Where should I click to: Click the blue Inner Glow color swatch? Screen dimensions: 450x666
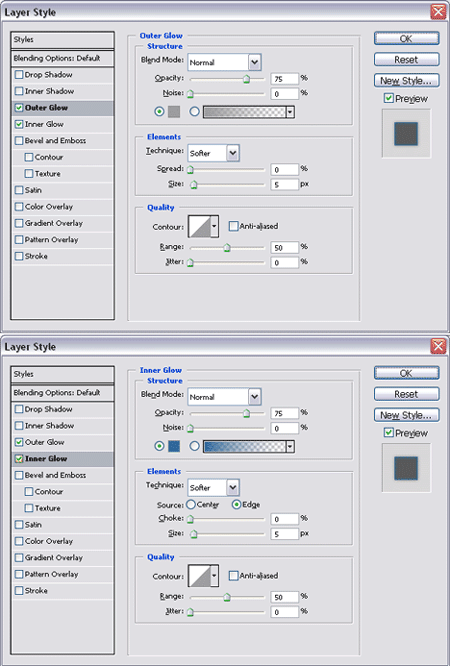pos(174,446)
